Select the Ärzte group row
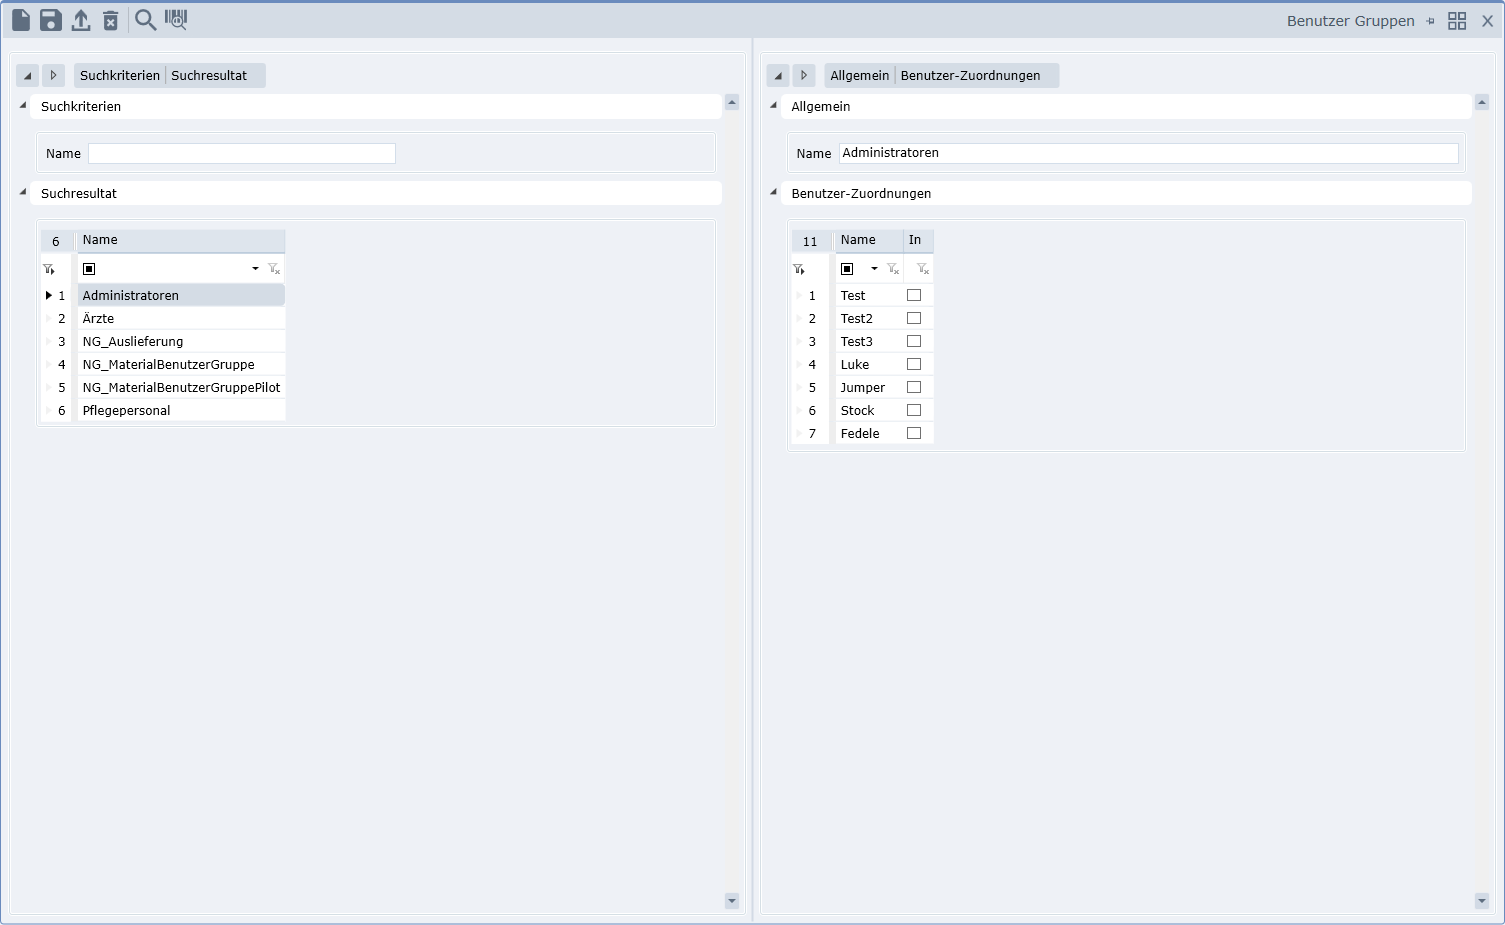This screenshot has height=925, width=1505. click(181, 318)
